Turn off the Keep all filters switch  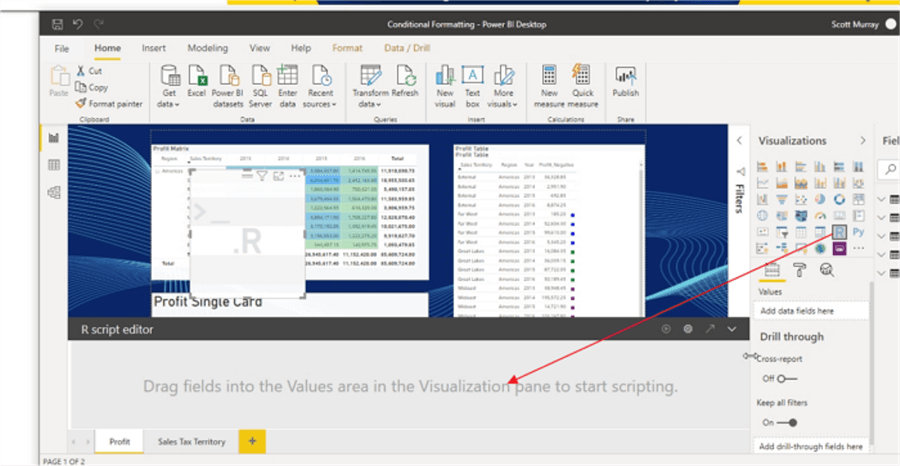point(786,422)
